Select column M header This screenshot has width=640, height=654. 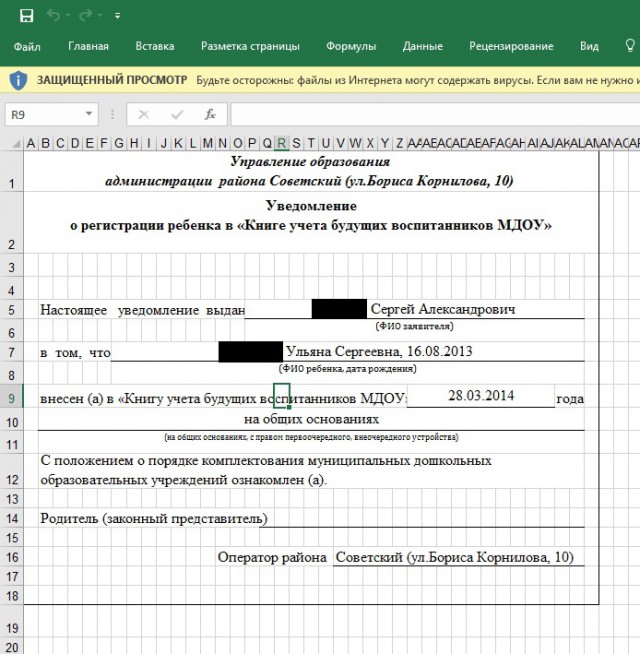pos(208,143)
